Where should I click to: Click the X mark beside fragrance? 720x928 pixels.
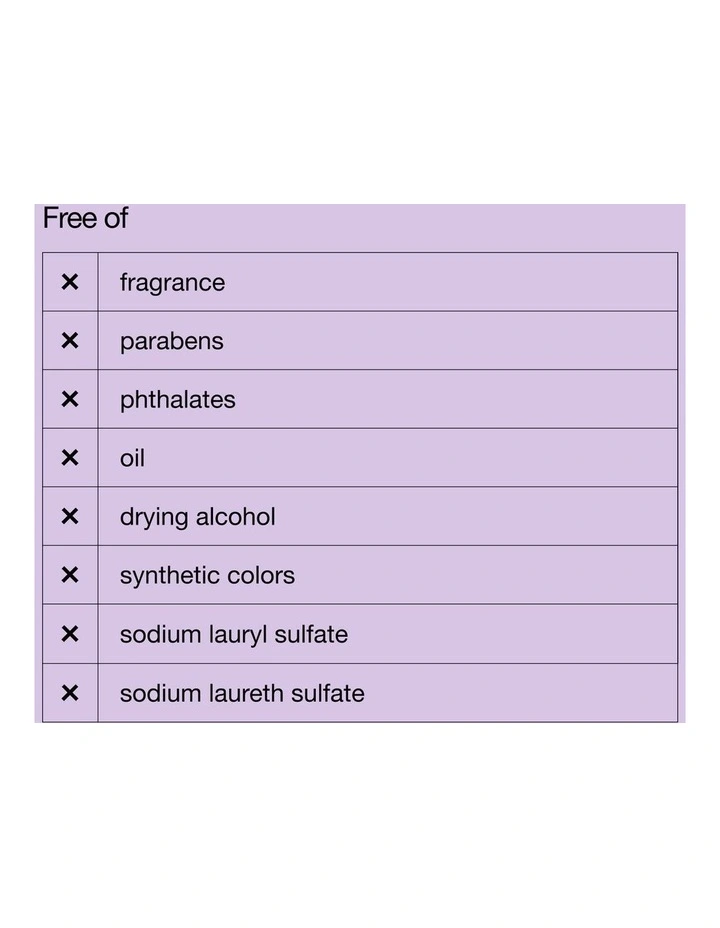pyautogui.click(x=70, y=282)
